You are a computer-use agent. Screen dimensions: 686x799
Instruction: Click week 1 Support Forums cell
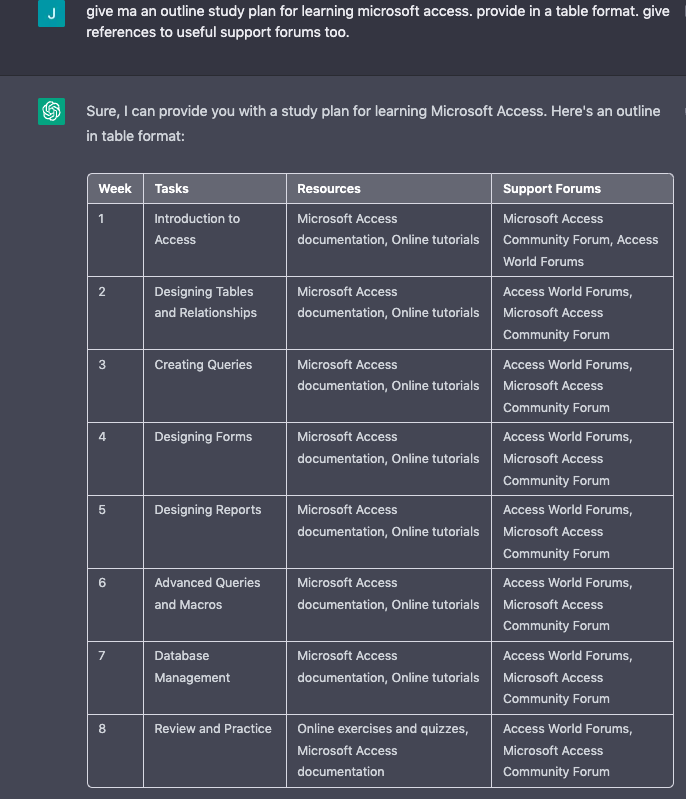[580, 240]
